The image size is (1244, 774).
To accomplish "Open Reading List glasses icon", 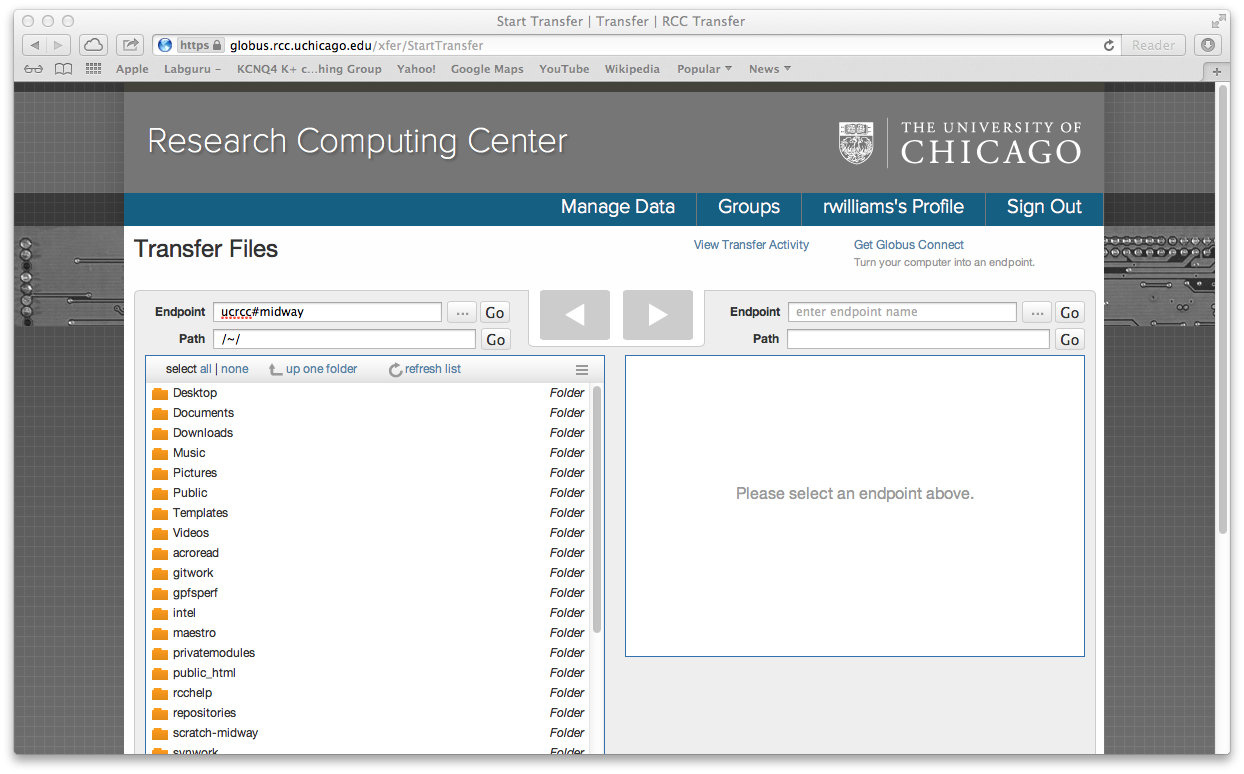I will coord(34,69).
